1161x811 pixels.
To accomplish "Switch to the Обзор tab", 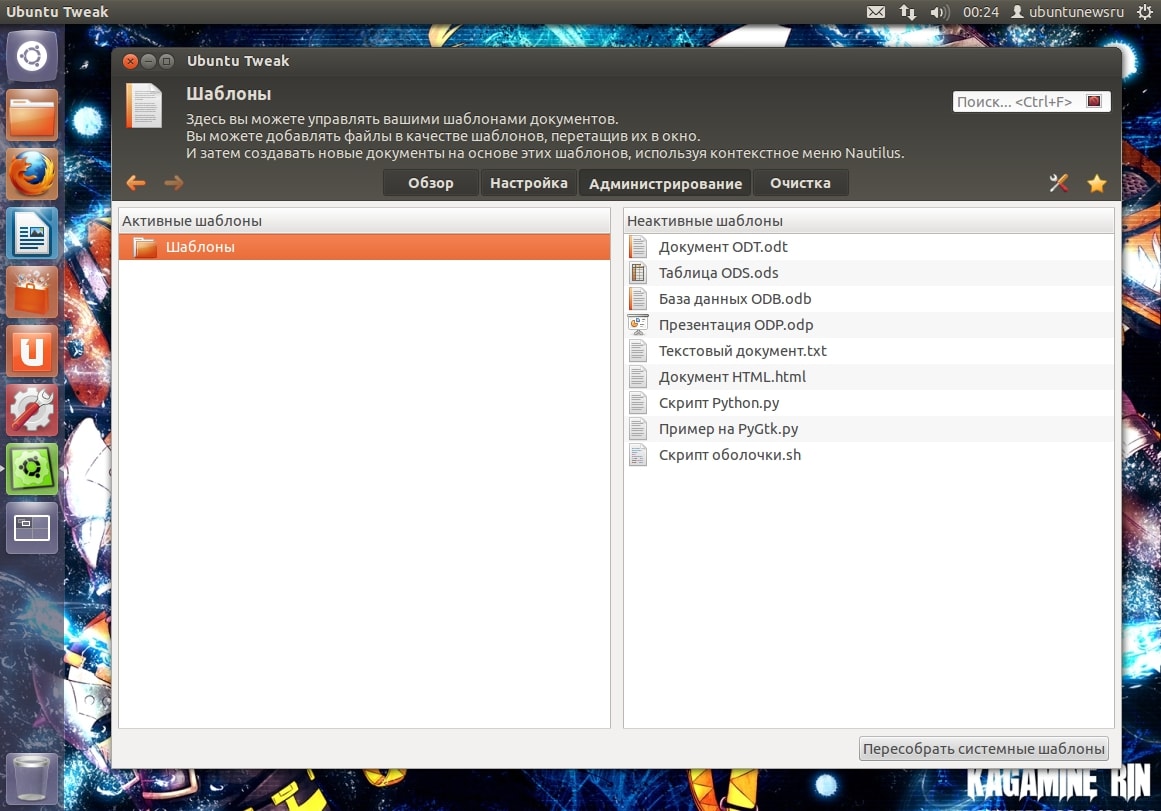I will (x=431, y=183).
